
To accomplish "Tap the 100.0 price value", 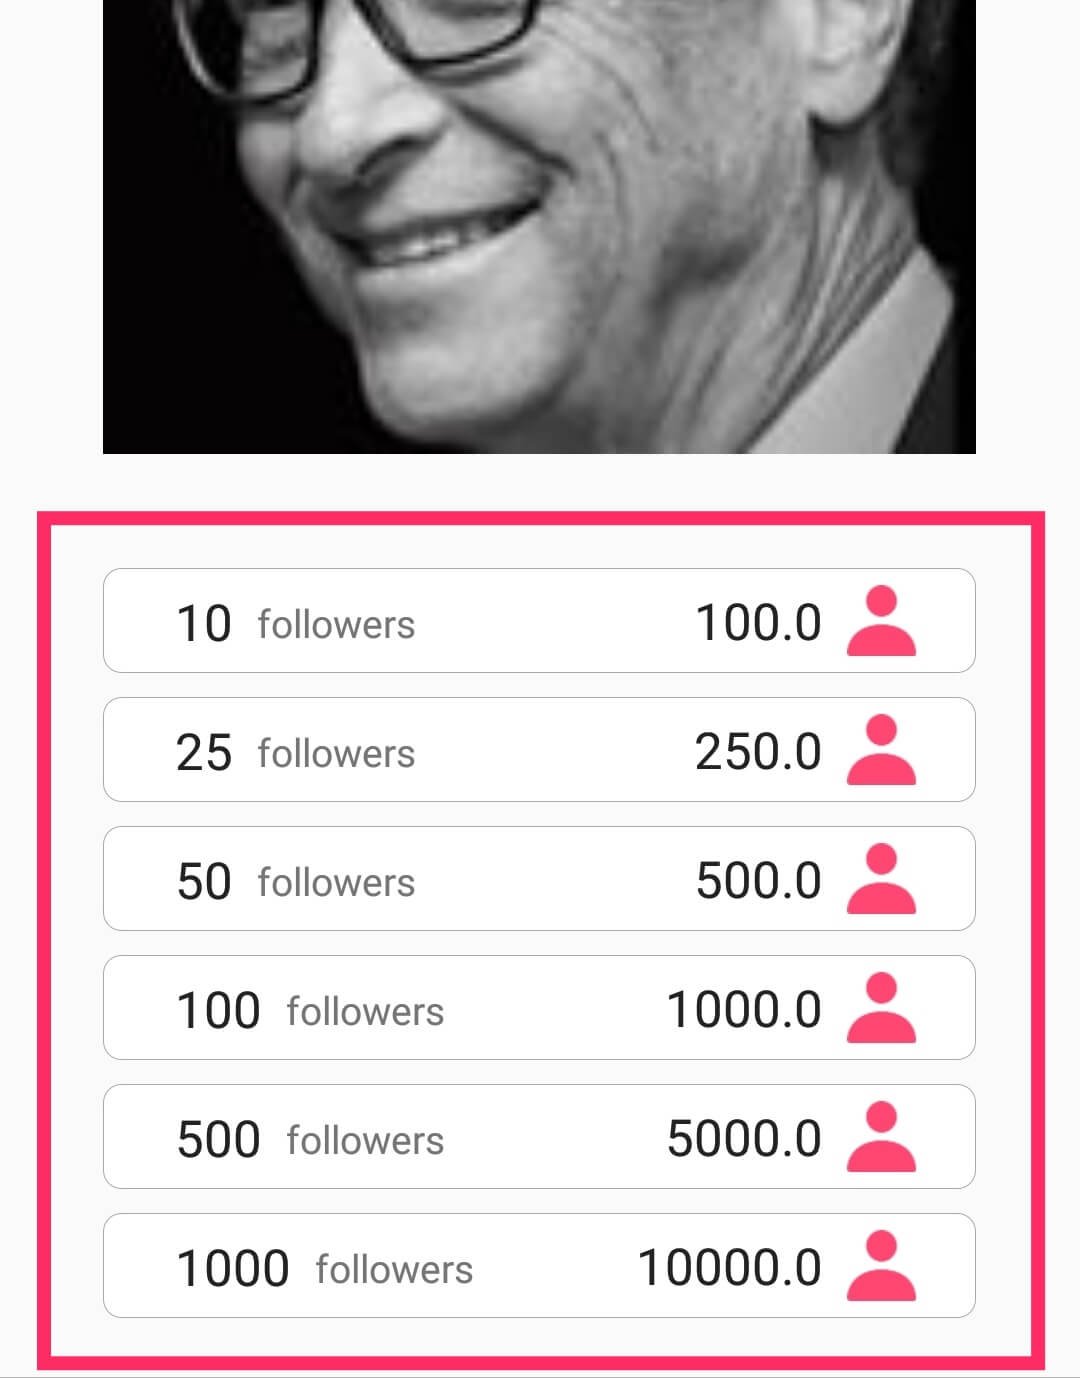I will point(758,623).
